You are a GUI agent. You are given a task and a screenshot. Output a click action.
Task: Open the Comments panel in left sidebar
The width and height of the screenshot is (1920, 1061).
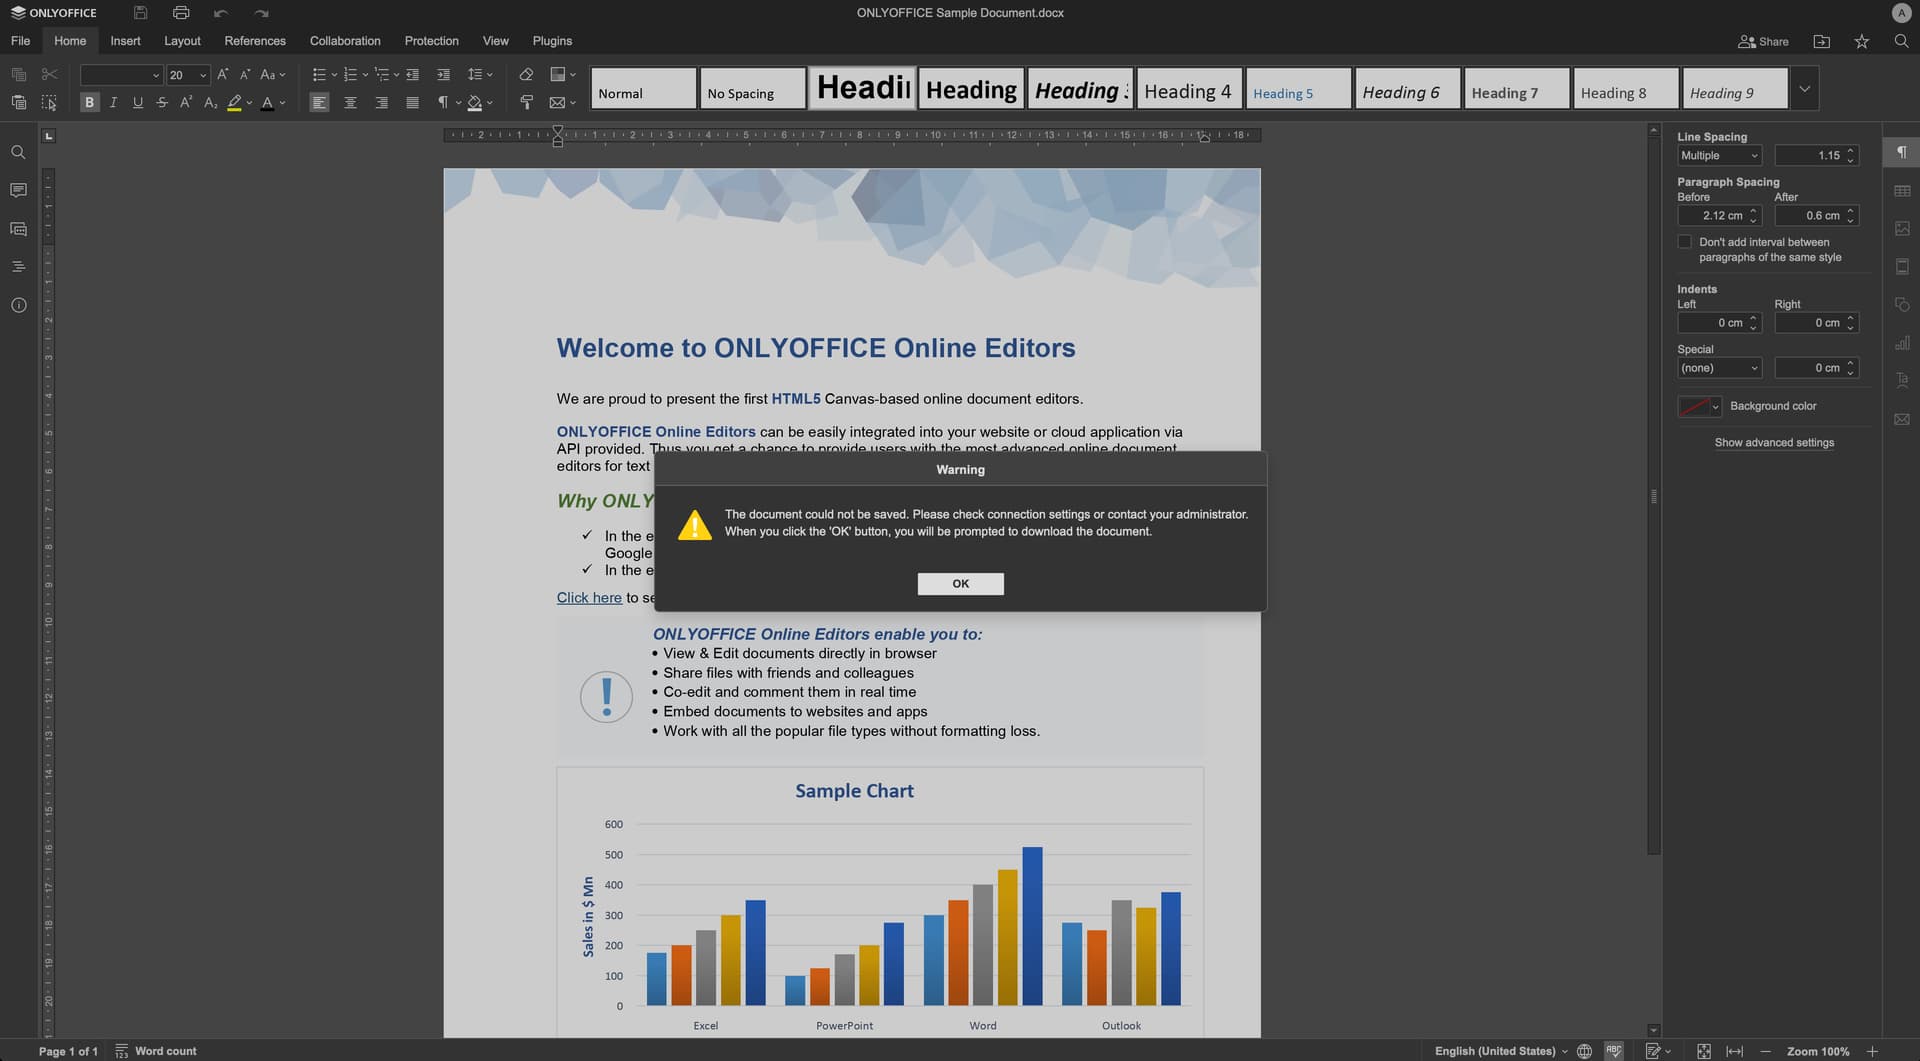pos(18,190)
